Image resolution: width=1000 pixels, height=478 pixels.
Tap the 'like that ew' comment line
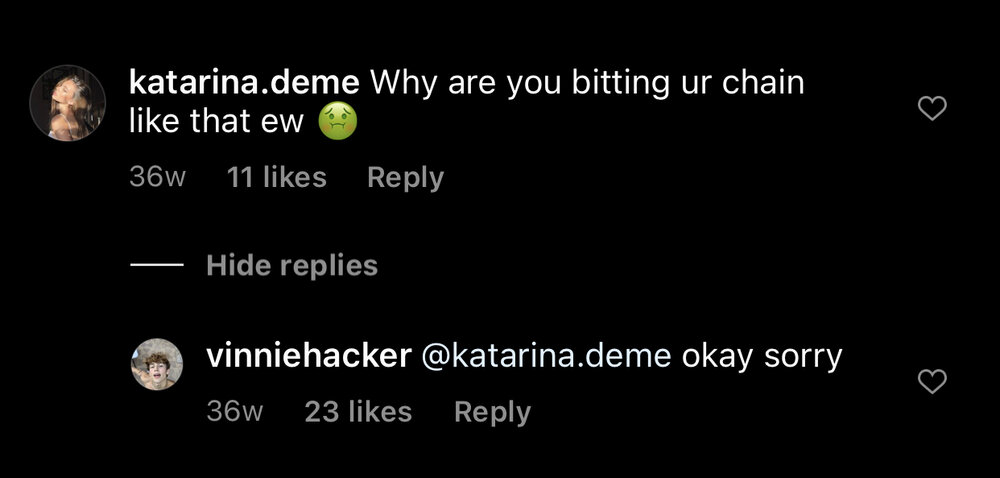(216, 122)
